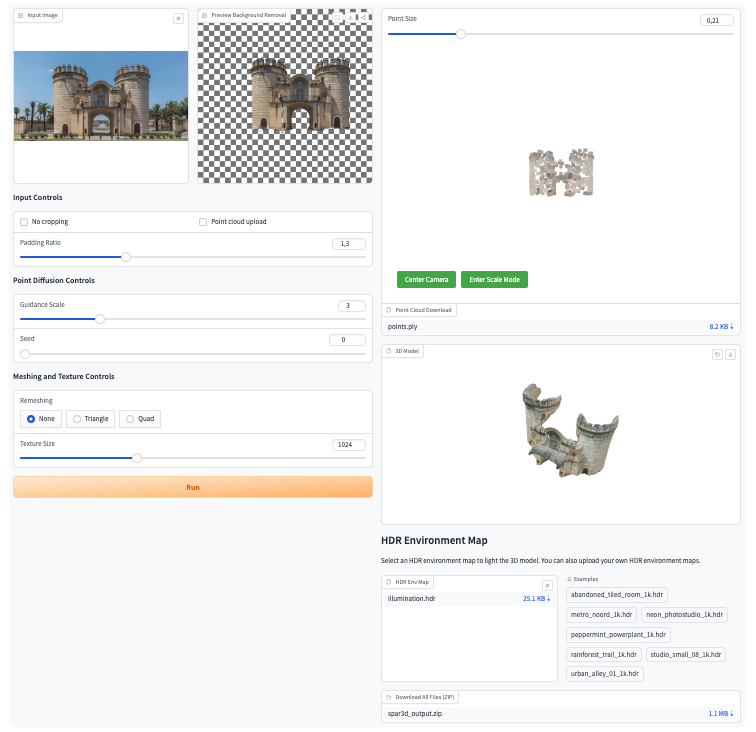The image size is (756, 732).
Task: Toggle the Point cloud upload checkbox
Action: (203, 221)
